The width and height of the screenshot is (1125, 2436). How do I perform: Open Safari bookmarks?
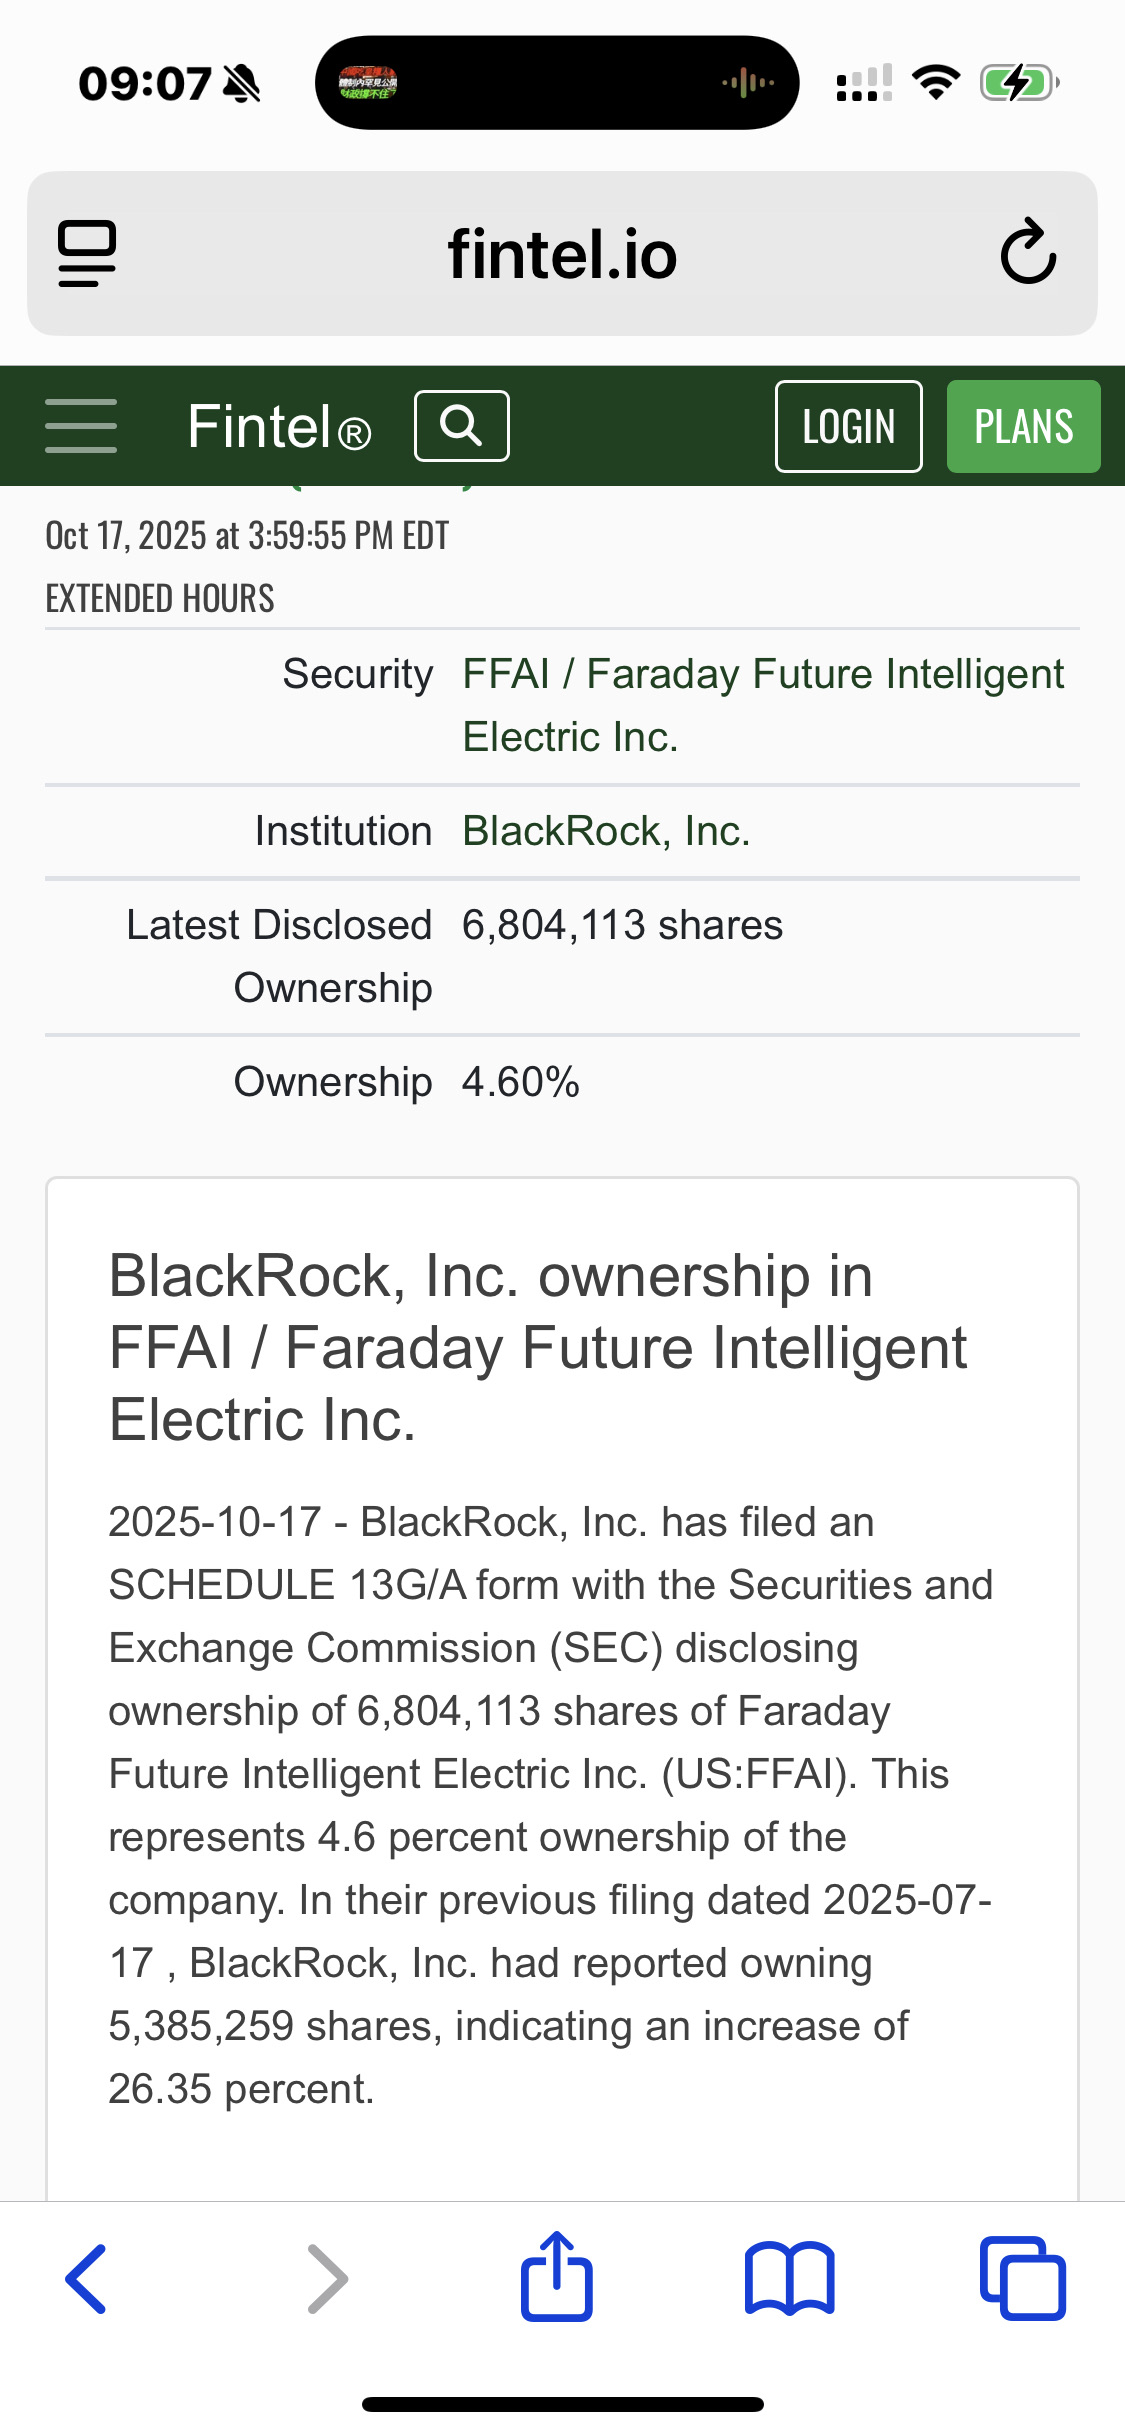tap(789, 2279)
